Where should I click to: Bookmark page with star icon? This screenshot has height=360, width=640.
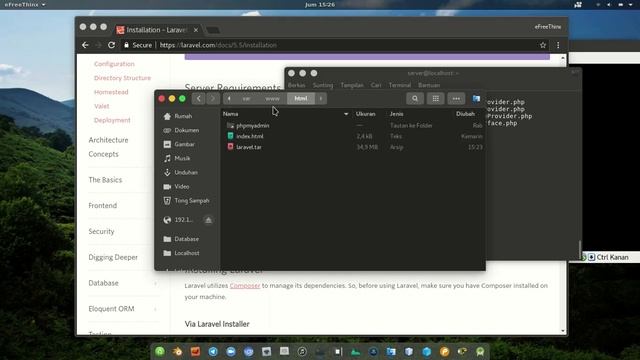543,45
